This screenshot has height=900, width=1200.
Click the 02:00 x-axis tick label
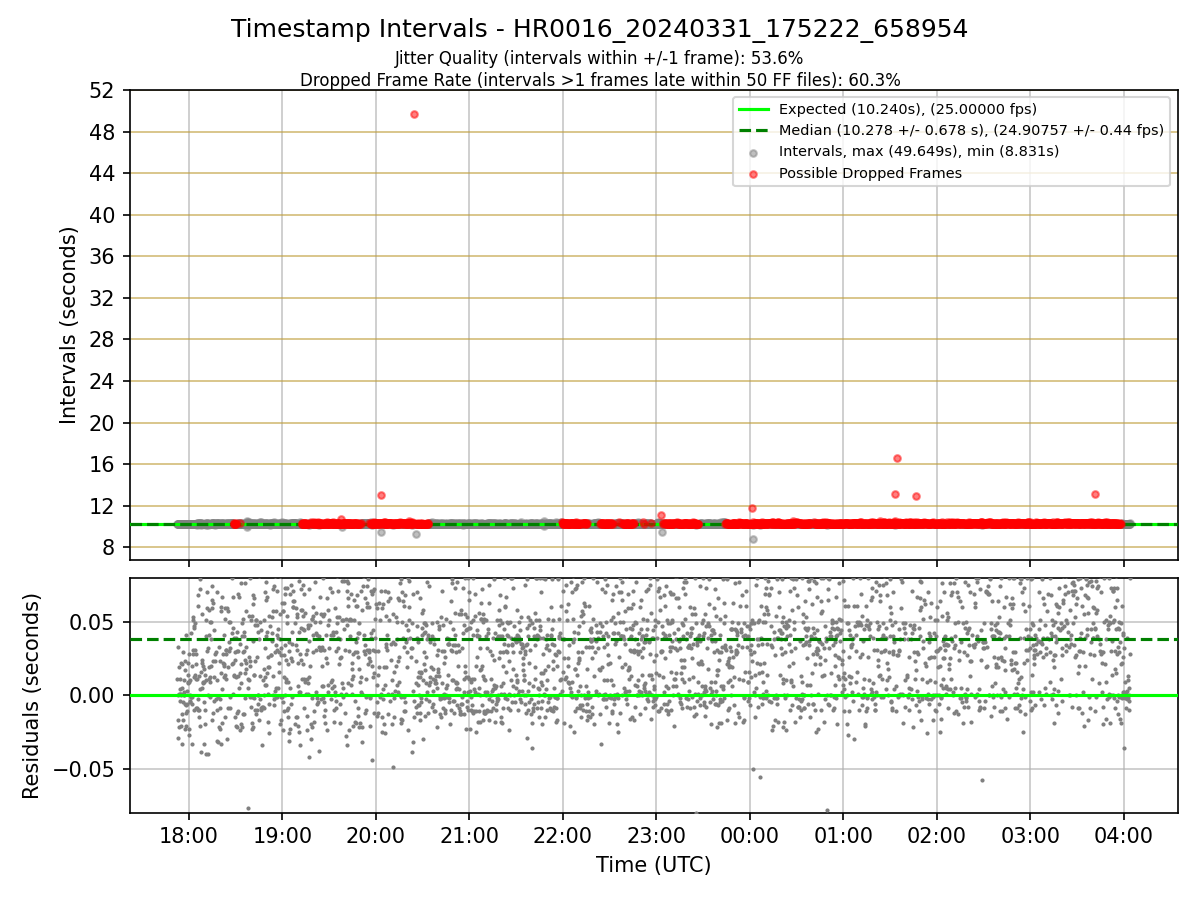(937, 834)
